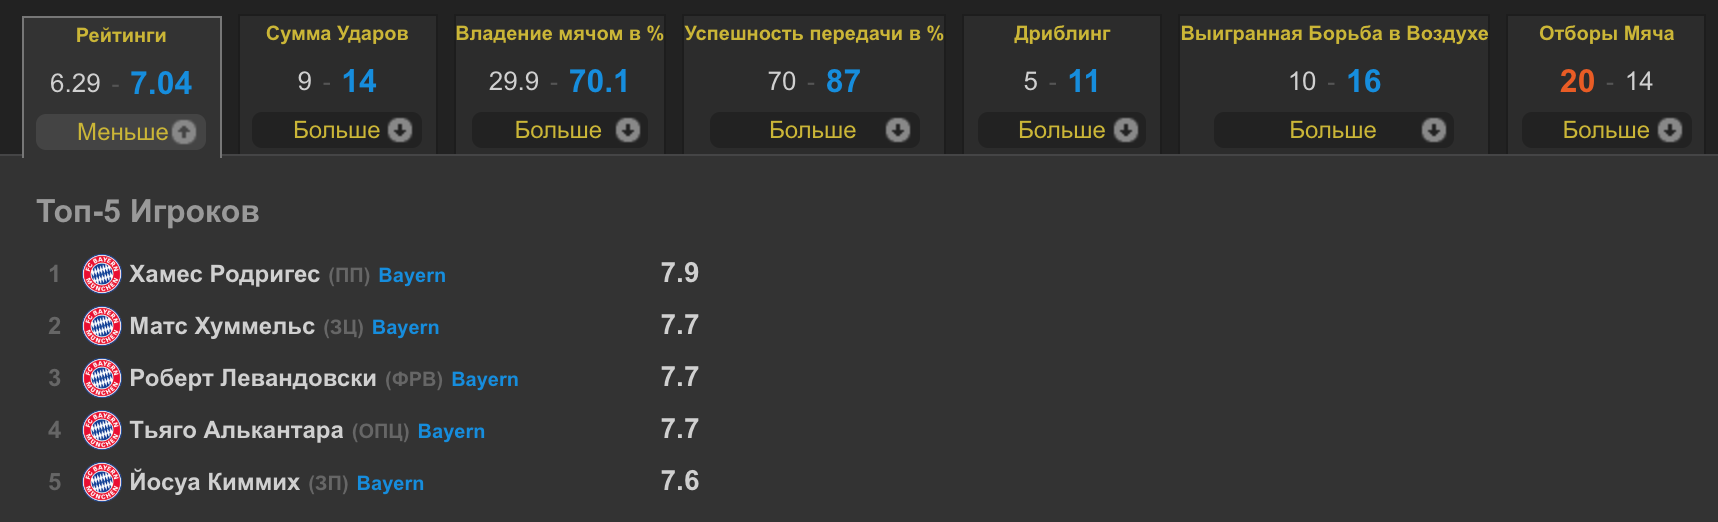The height and width of the screenshot is (522, 1718).
Task: Click Bayern crest icon beside Матс Хуммельс
Action: (x=101, y=326)
